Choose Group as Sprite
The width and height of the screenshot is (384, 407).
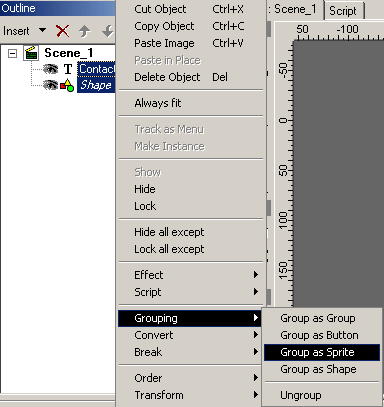point(322,352)
